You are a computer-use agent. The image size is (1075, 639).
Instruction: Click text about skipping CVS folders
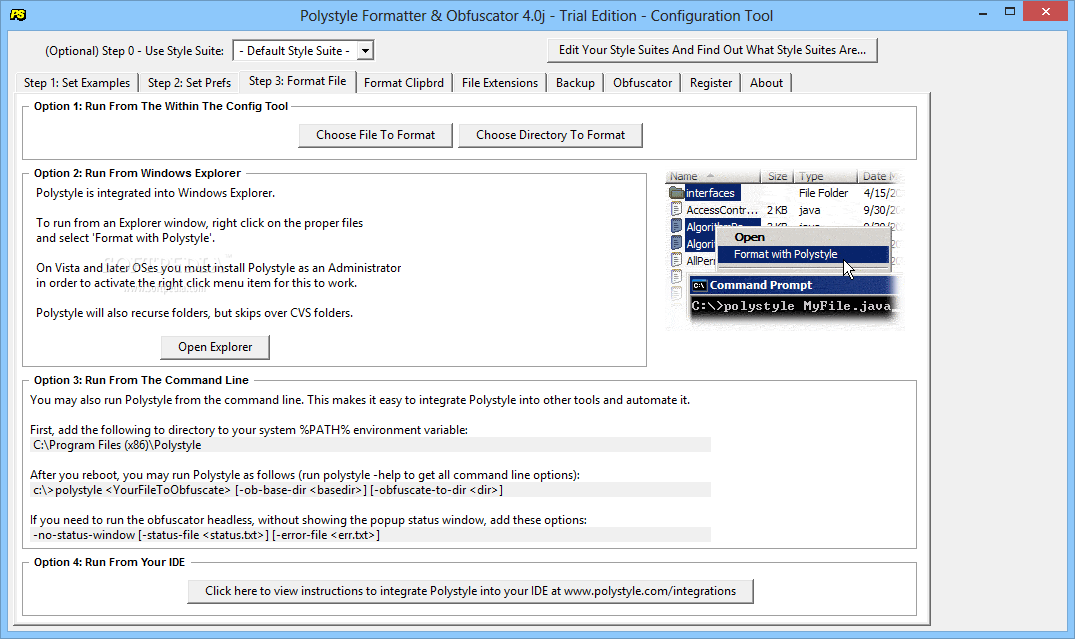(x=195, y=313)
